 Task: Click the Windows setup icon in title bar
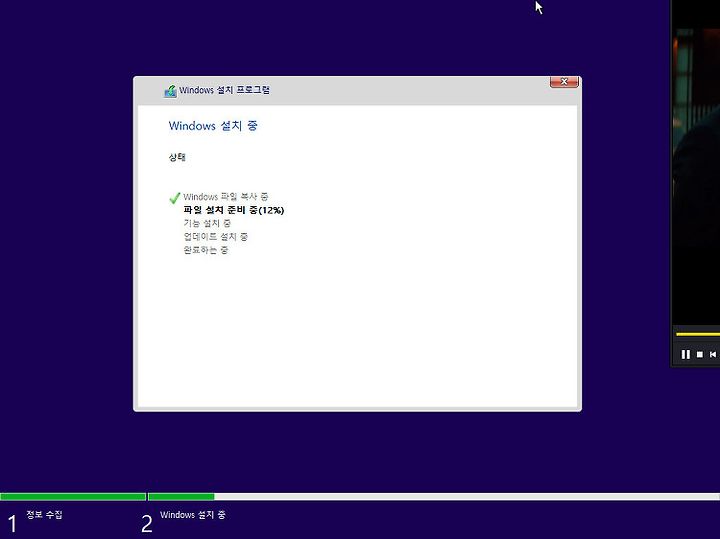pos(170,91)
